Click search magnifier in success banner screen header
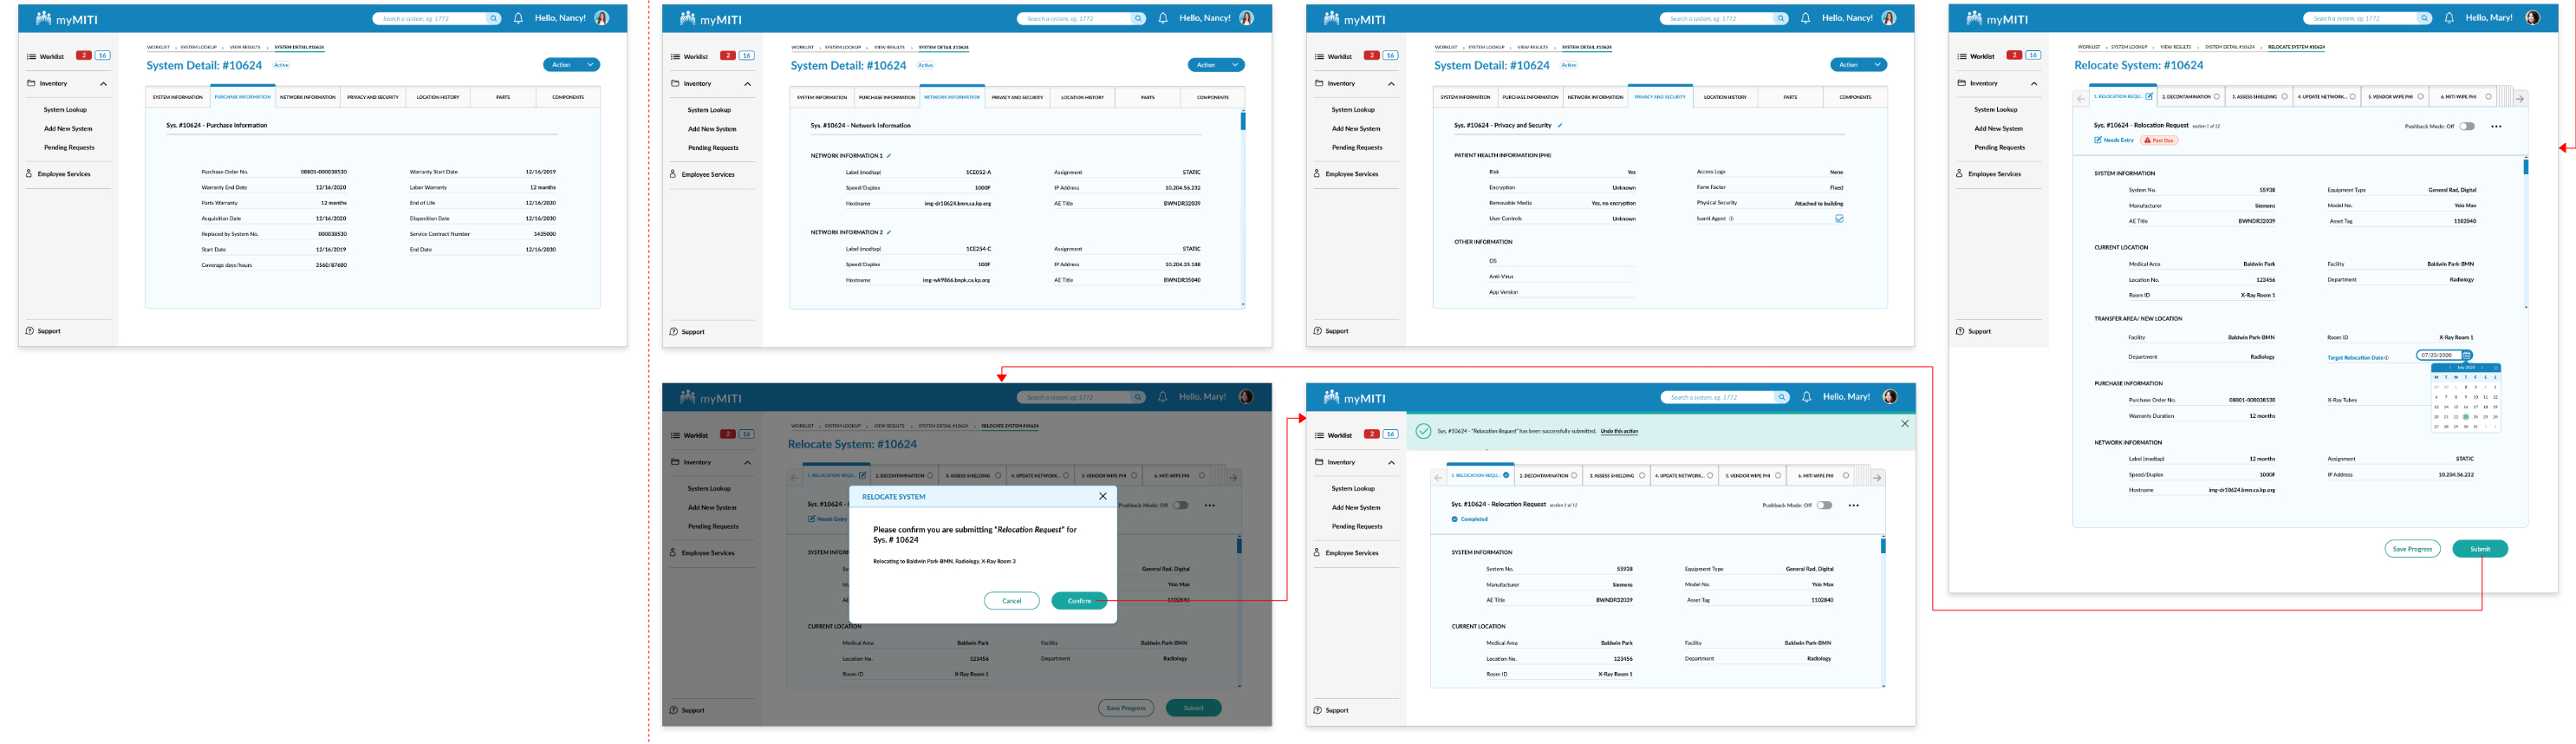Image resolution: width=2576 pixels, height=744 pixels. point(1782,397)
